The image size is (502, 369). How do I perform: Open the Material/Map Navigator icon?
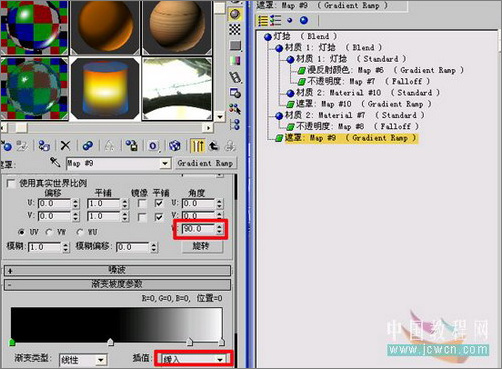tap(235, 125)
